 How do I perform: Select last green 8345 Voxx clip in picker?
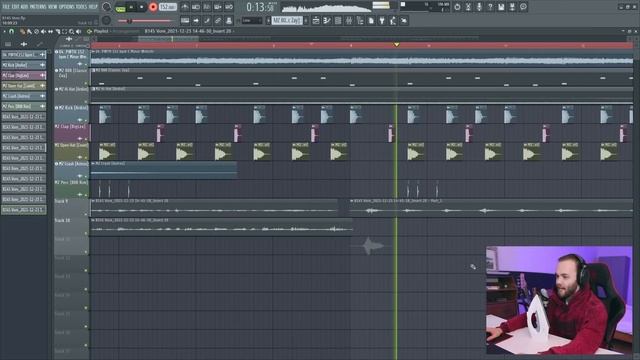(23, 210)
